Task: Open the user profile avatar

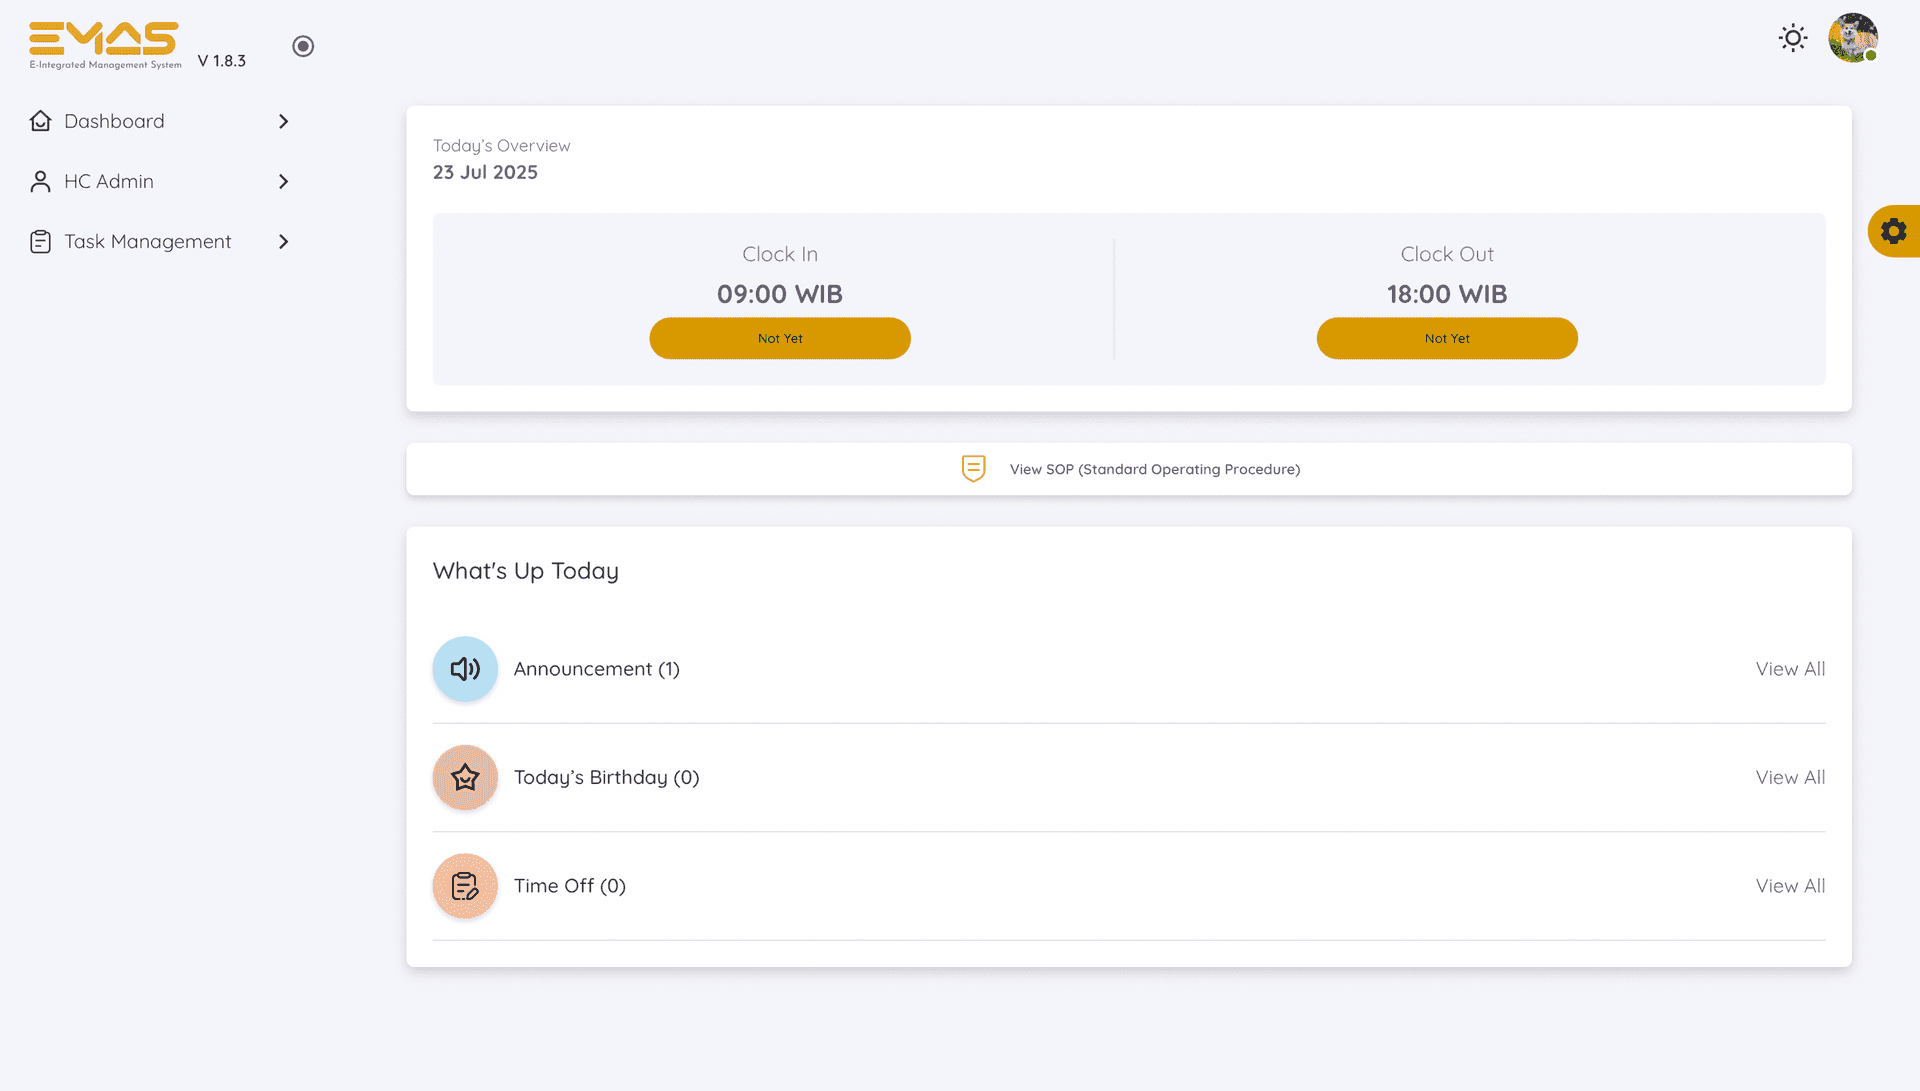Action: 1852,38
